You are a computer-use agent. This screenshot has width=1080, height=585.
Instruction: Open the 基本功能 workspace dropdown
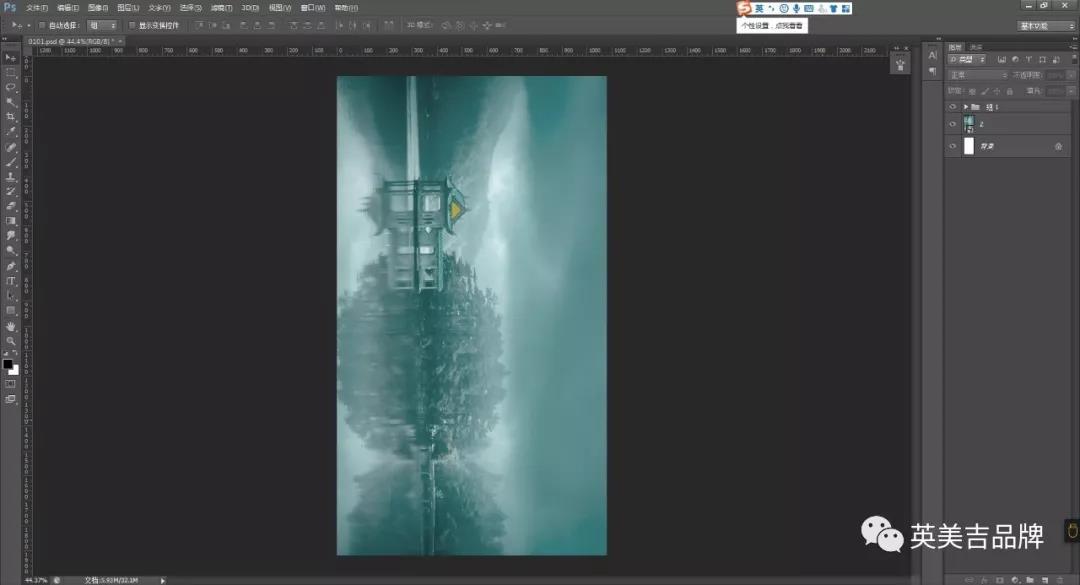pos(1047,25)
